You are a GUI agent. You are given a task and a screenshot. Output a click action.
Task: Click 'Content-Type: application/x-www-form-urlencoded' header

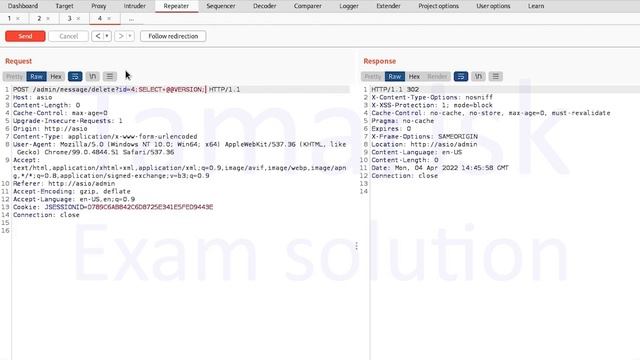(105, 137)
